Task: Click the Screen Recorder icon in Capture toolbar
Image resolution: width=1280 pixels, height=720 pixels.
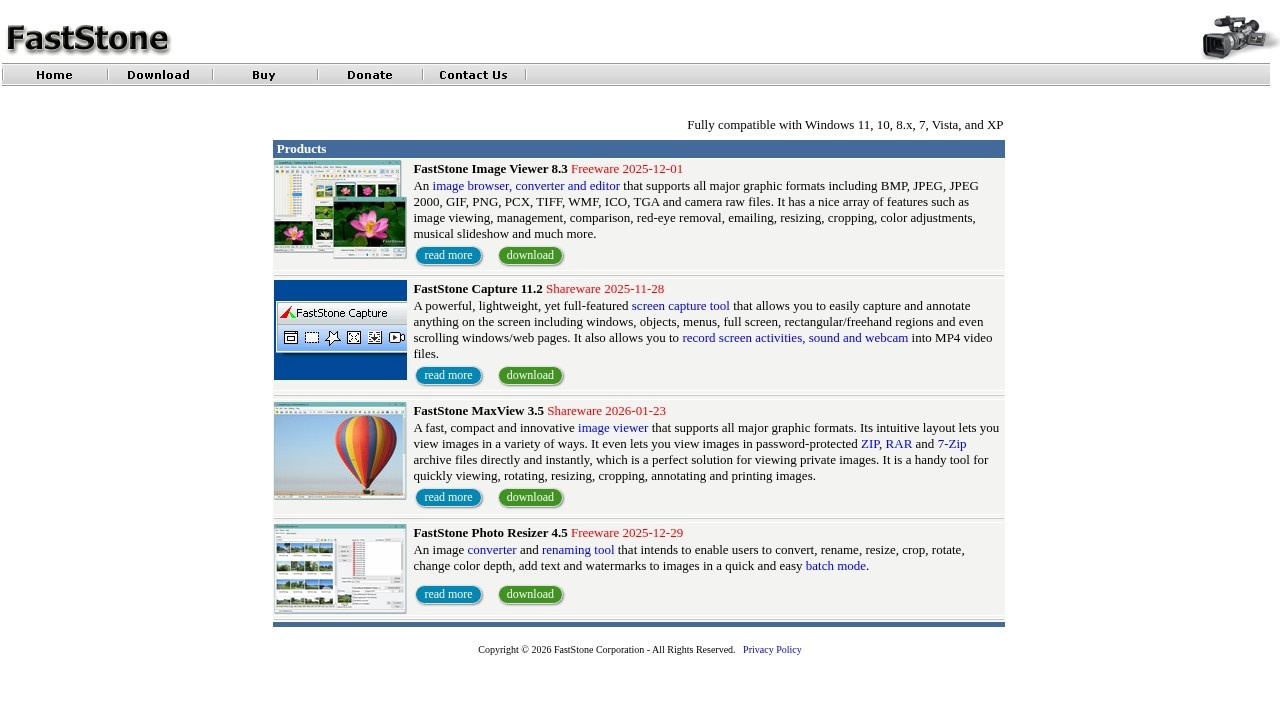Action: (x=396, y=337)
